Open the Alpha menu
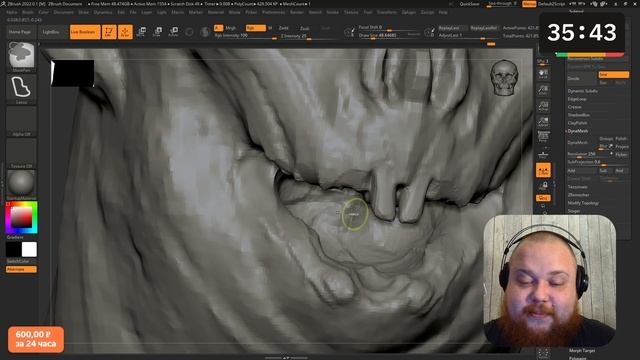 coord(12,12)
